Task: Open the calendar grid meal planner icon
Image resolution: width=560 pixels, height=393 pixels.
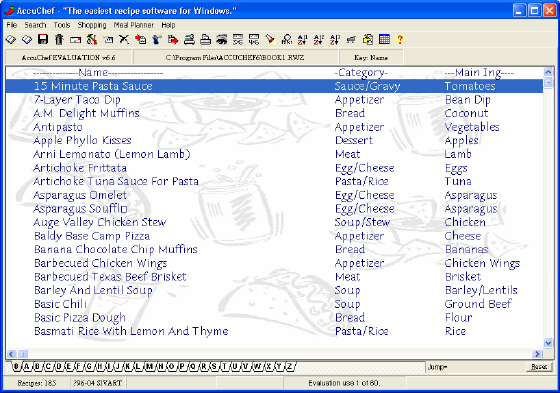Action: [384, 39]
